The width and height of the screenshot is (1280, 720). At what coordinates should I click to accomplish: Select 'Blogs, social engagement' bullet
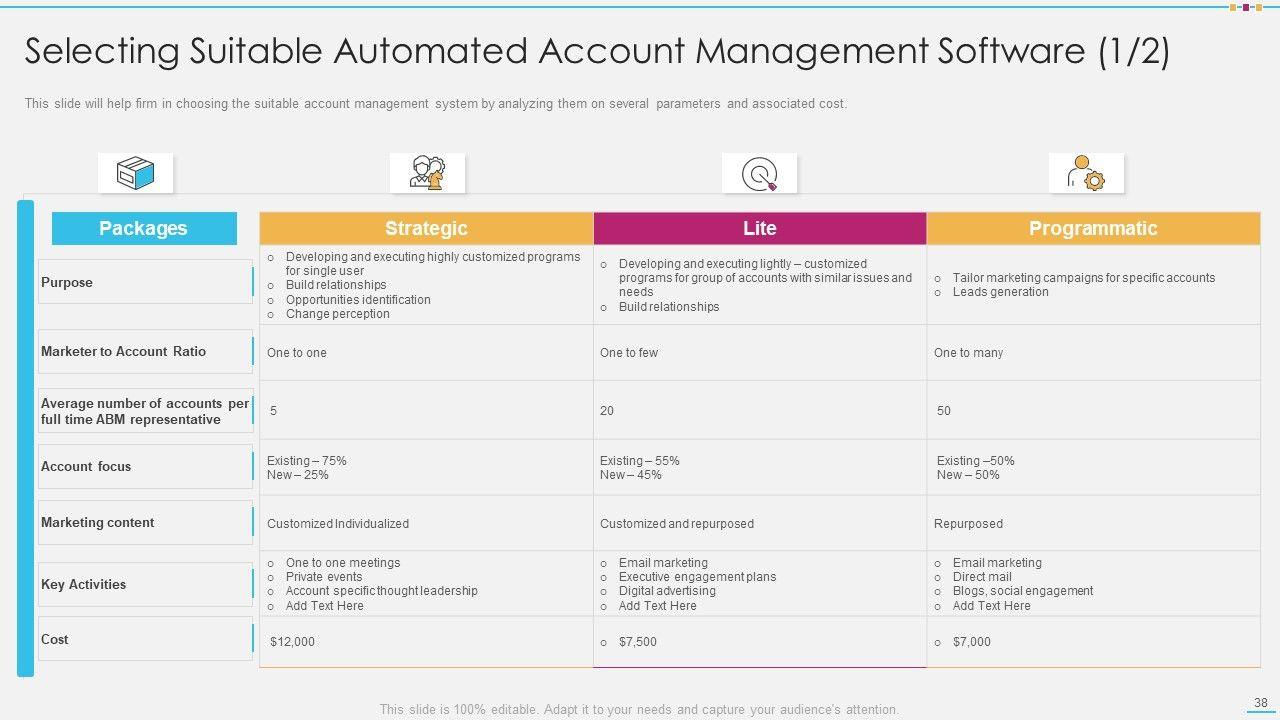(x=1023, y=591)
